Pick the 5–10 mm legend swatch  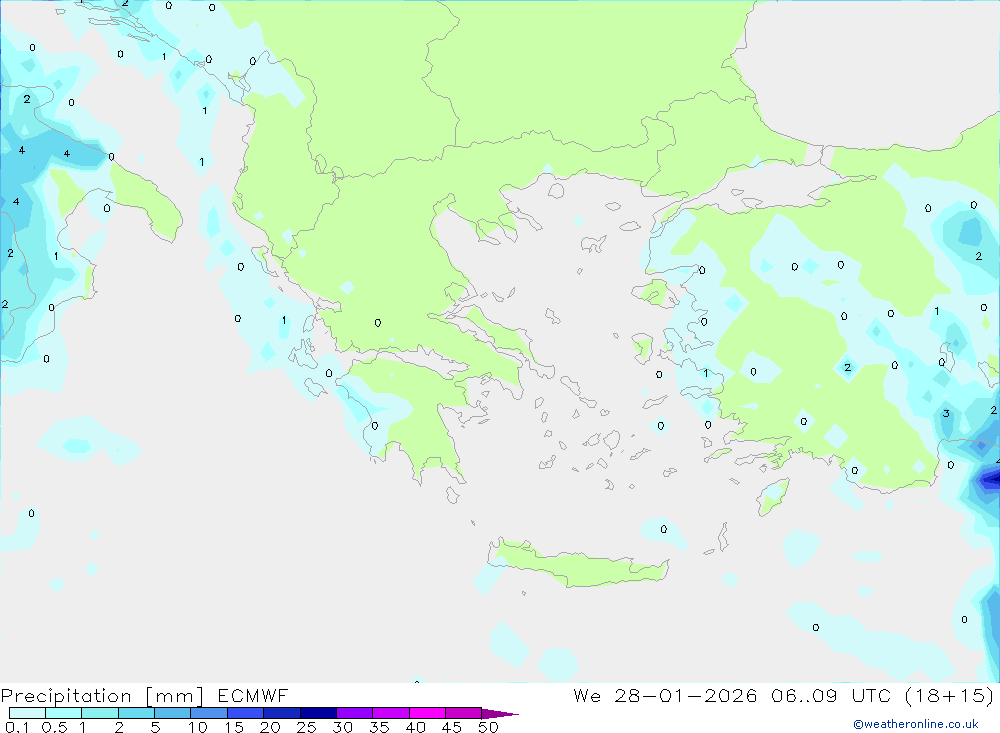(x=172, y=713)
